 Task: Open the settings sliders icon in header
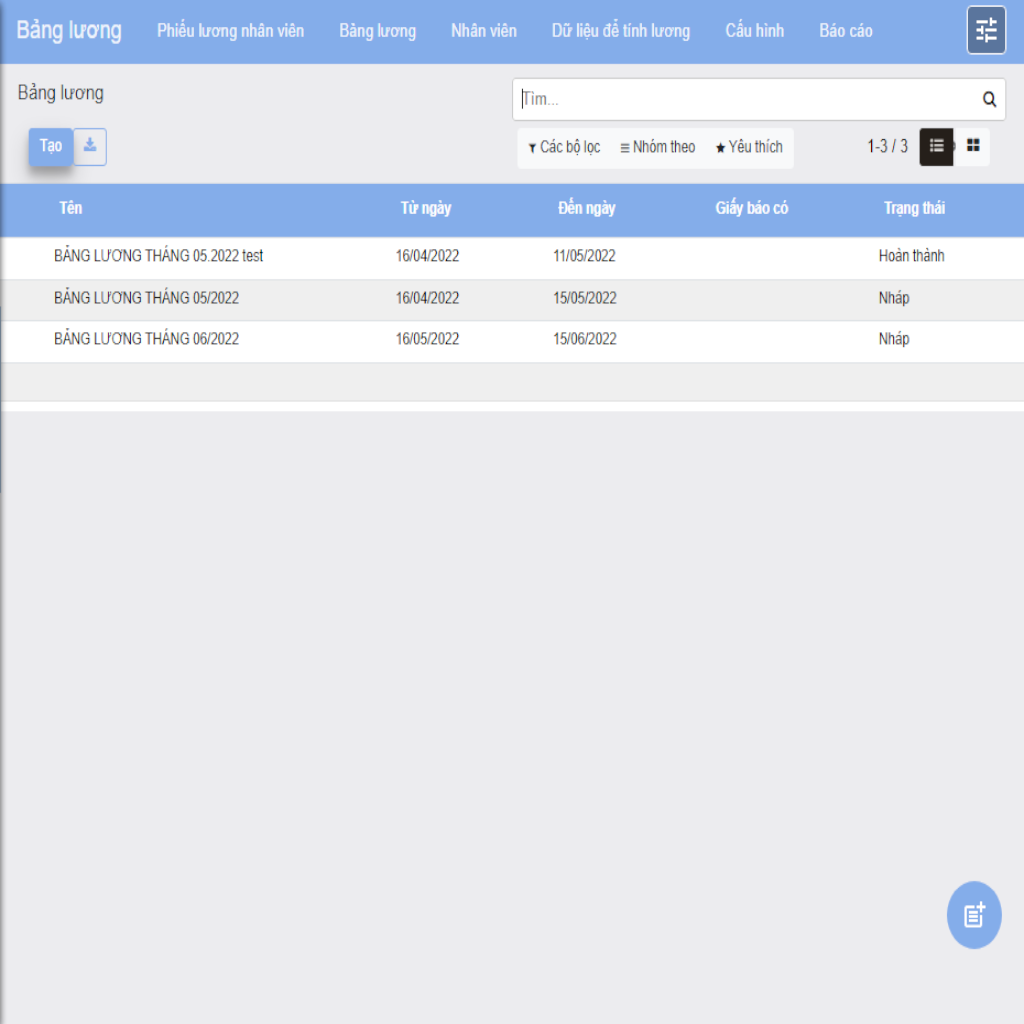coord(986,30)
